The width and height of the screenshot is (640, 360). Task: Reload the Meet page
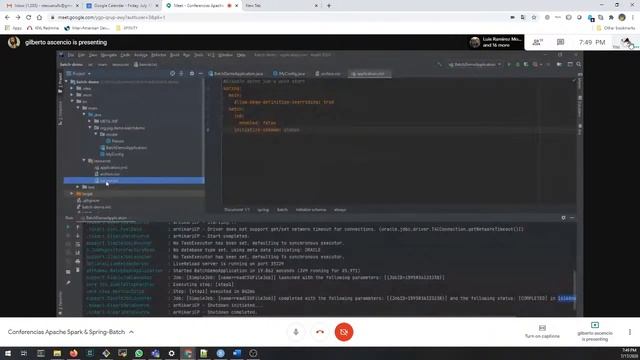point(29,18)
